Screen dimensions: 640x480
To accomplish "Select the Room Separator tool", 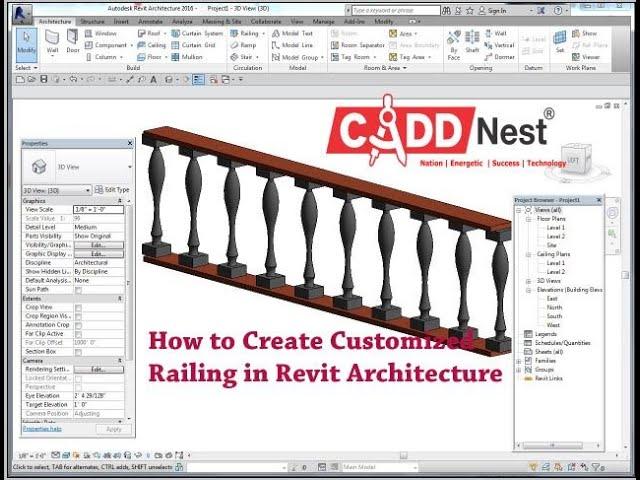I will [x=358, y=45].
